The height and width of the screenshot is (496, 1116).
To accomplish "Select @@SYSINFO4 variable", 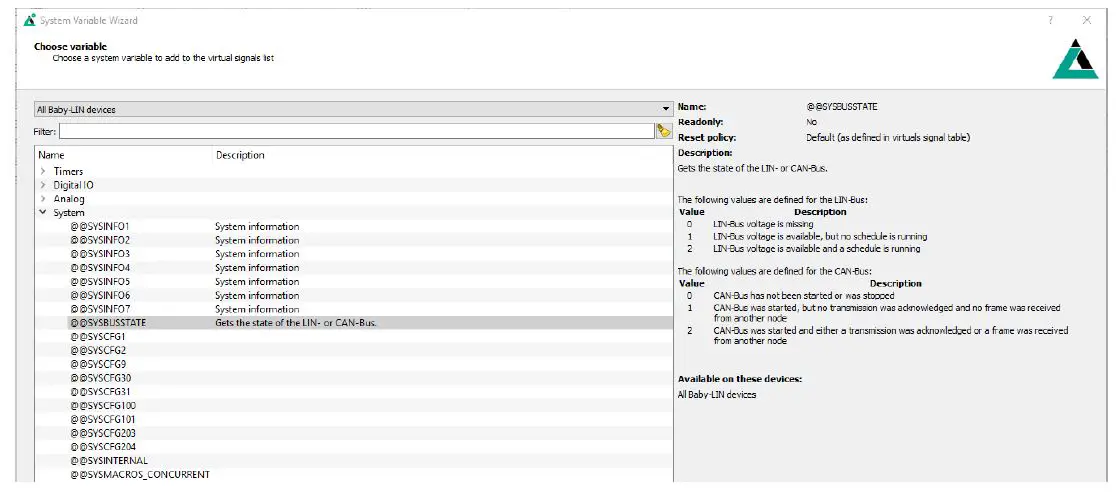I will (x=100, y=268).
